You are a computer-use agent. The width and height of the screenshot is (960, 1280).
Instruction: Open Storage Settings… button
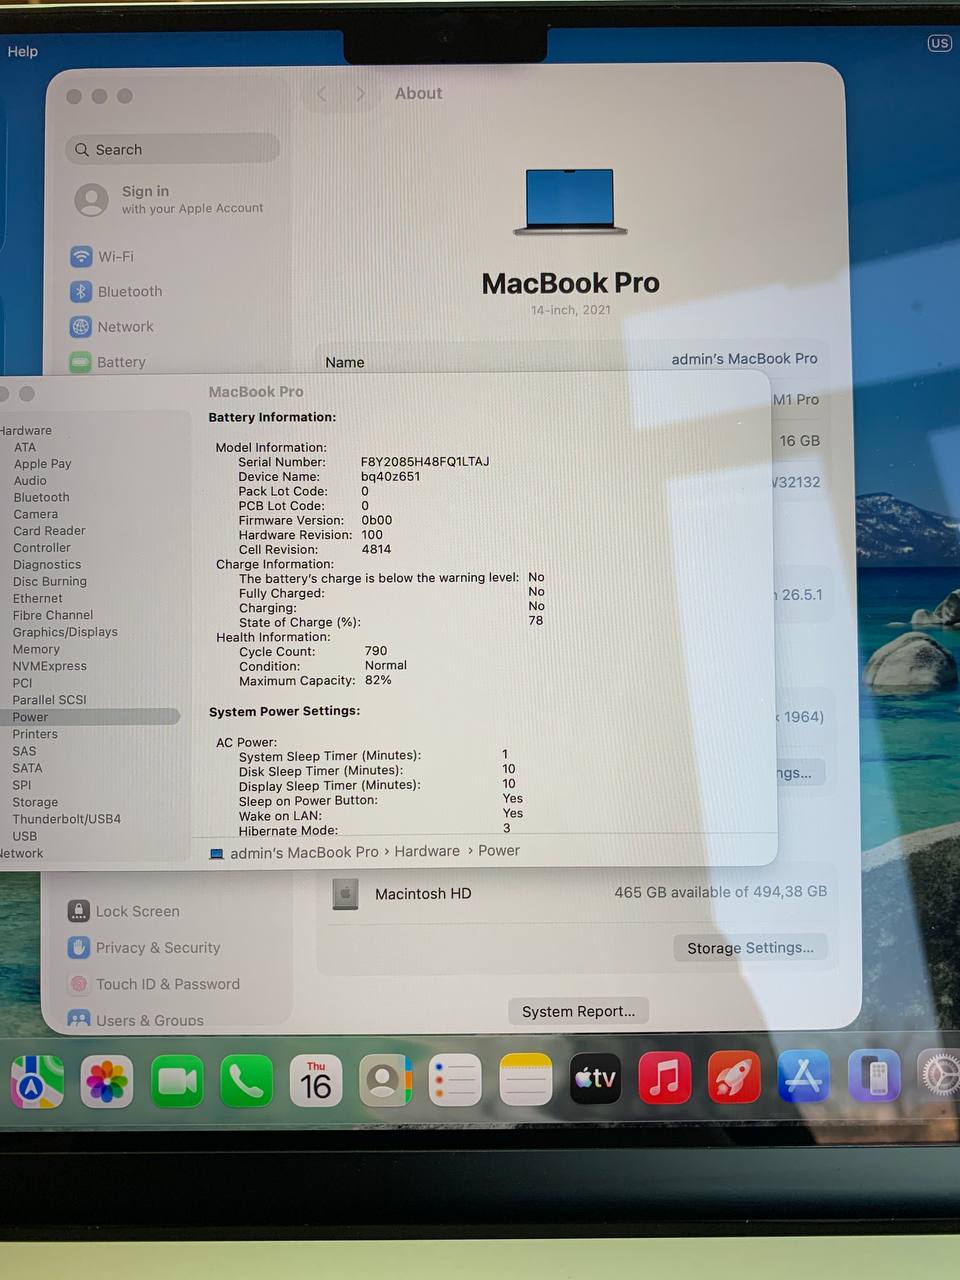(x=750, y=947)
